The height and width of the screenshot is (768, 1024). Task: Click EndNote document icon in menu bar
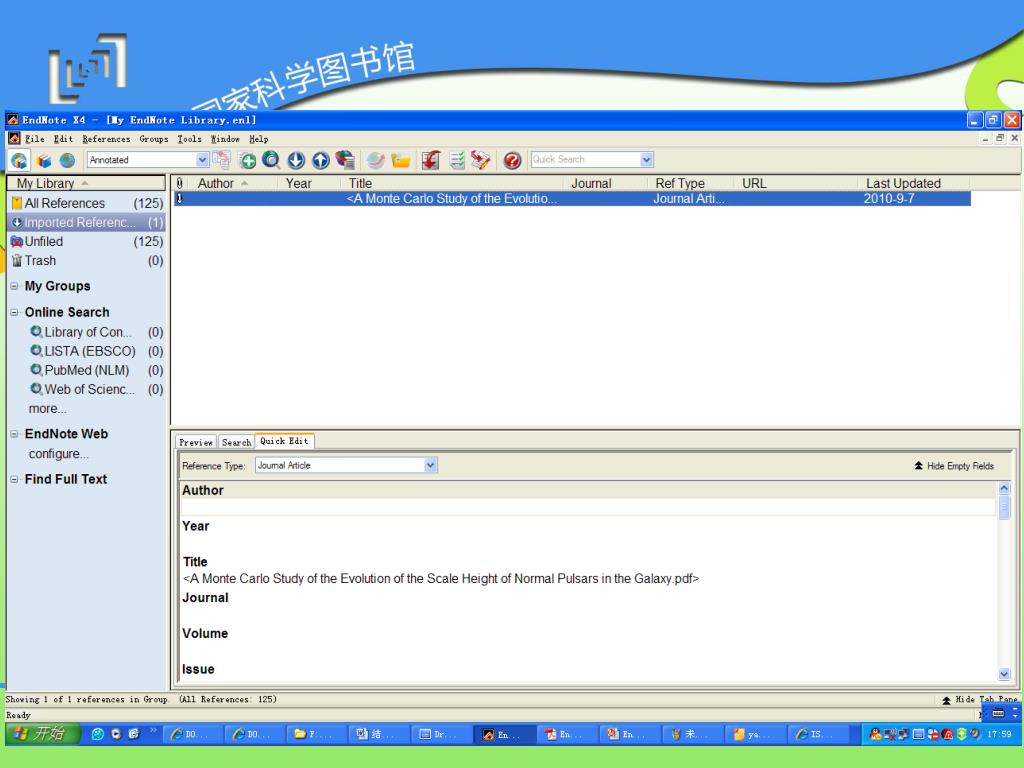pos(14,138)
